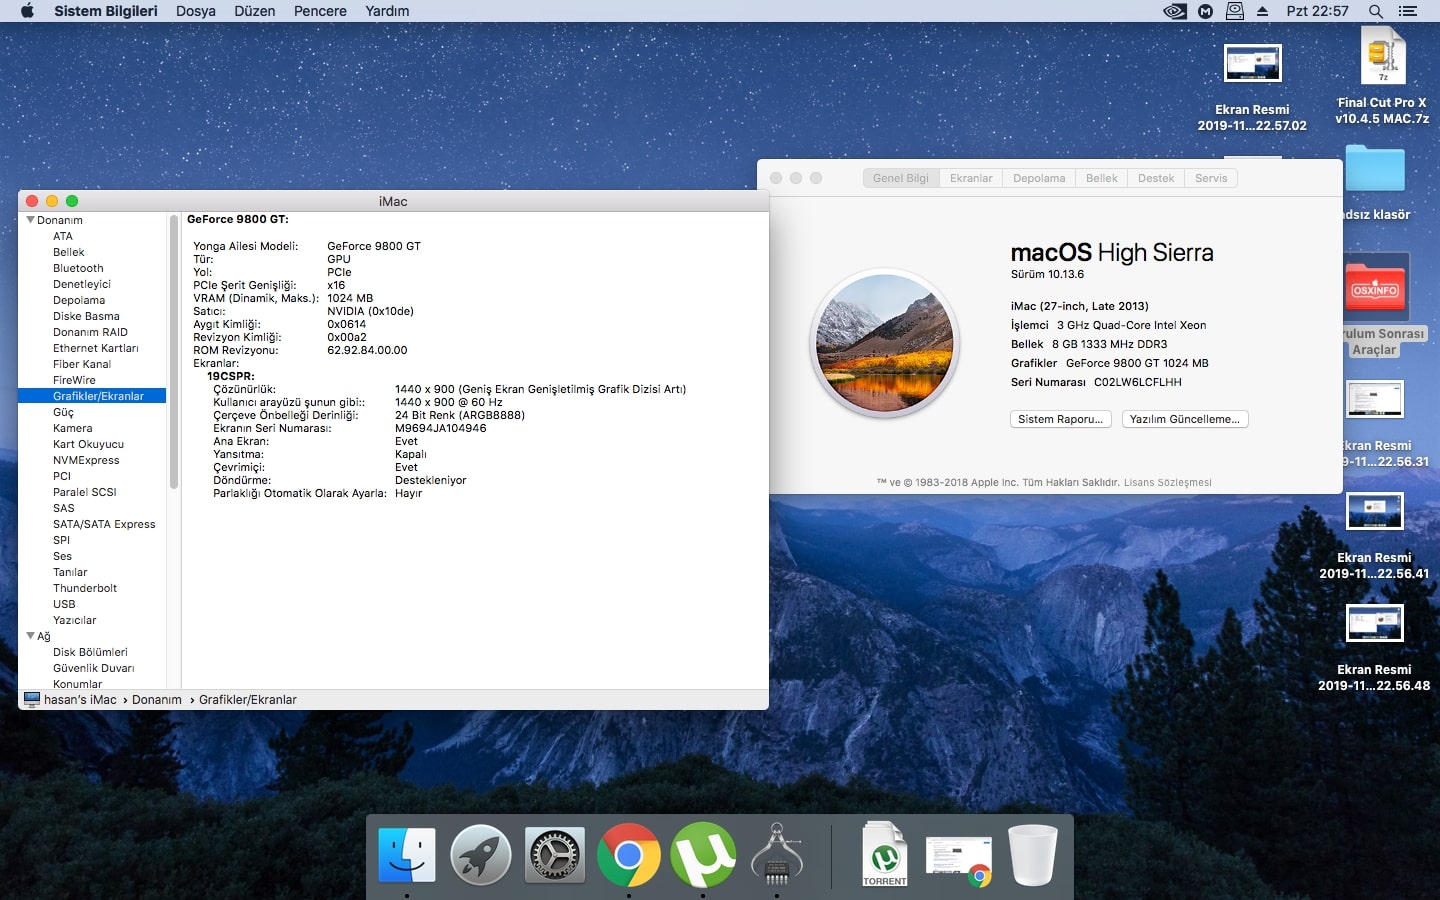This screenshot has height=900, width=1440.
Task: Switch to the Ekranlar tab
Action: (x=971, y=178)
